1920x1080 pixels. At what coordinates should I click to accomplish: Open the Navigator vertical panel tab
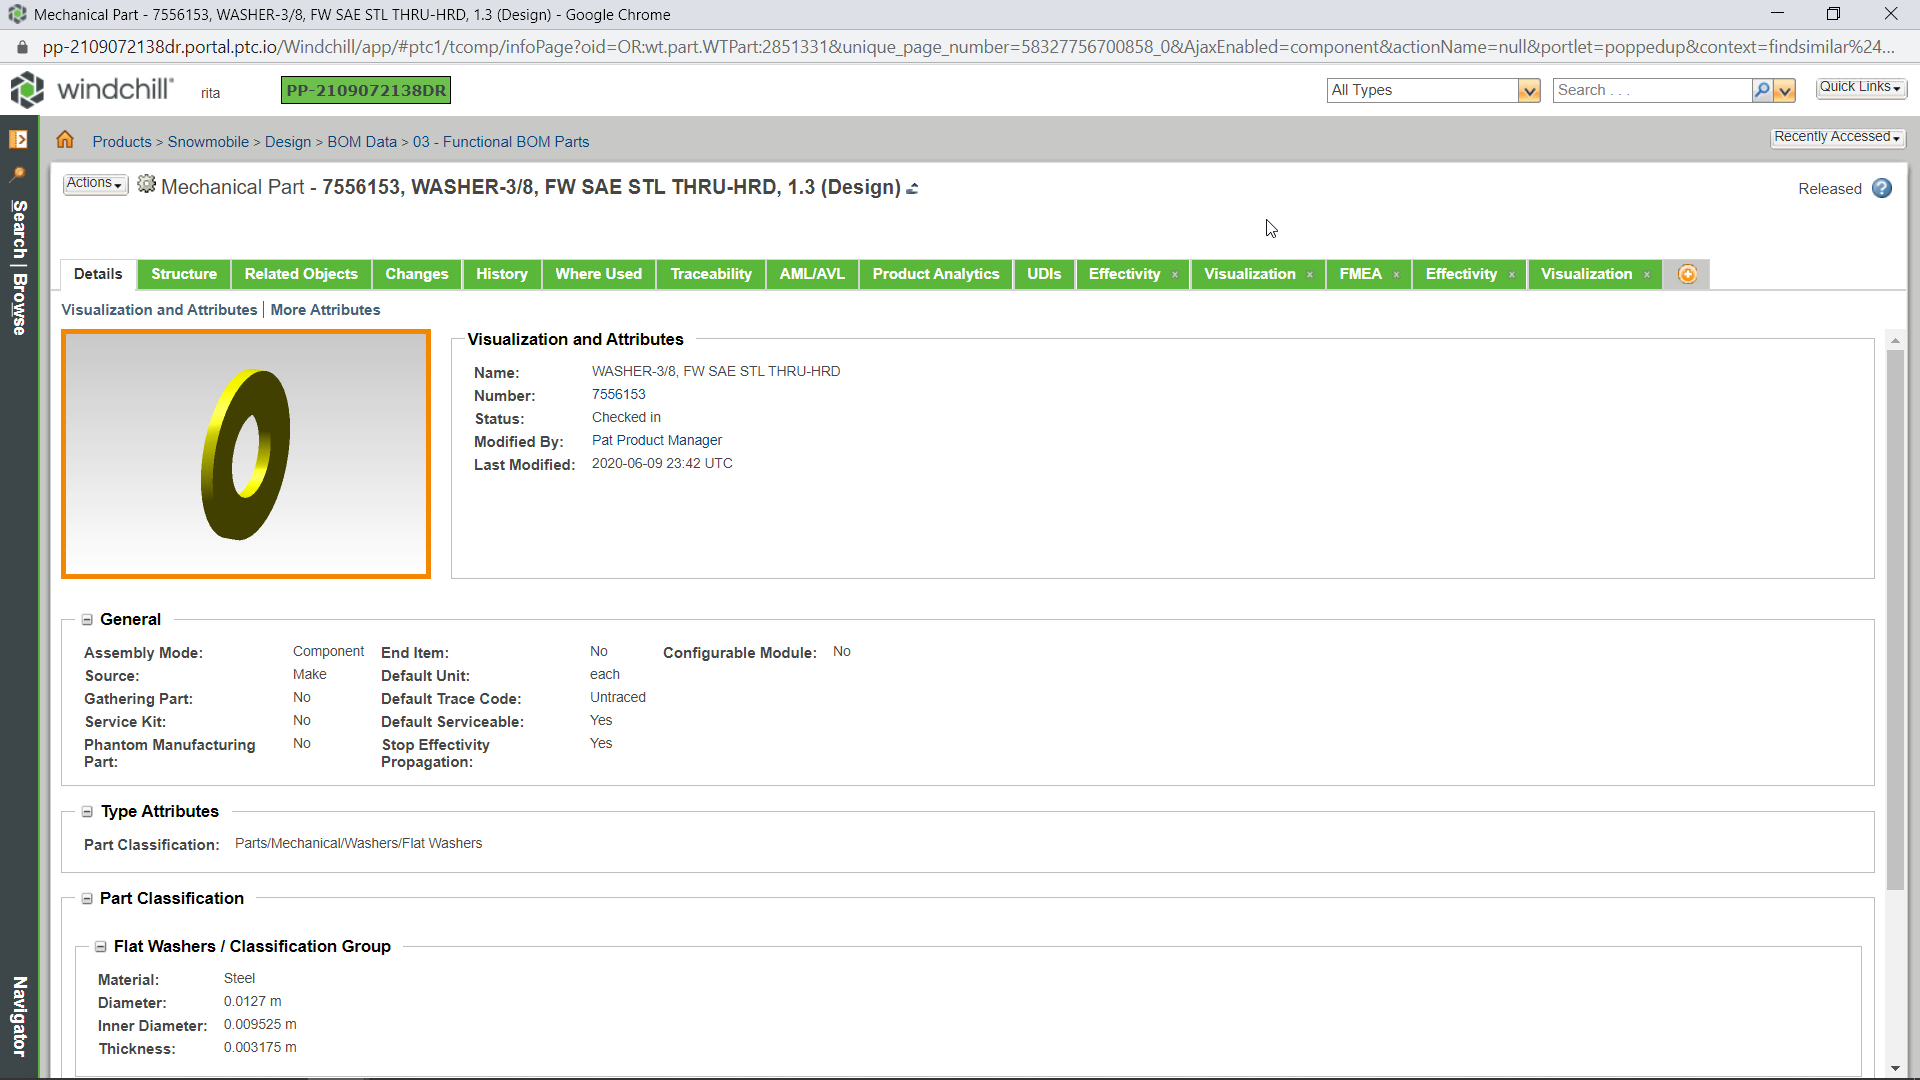[x=19, y=1016]
